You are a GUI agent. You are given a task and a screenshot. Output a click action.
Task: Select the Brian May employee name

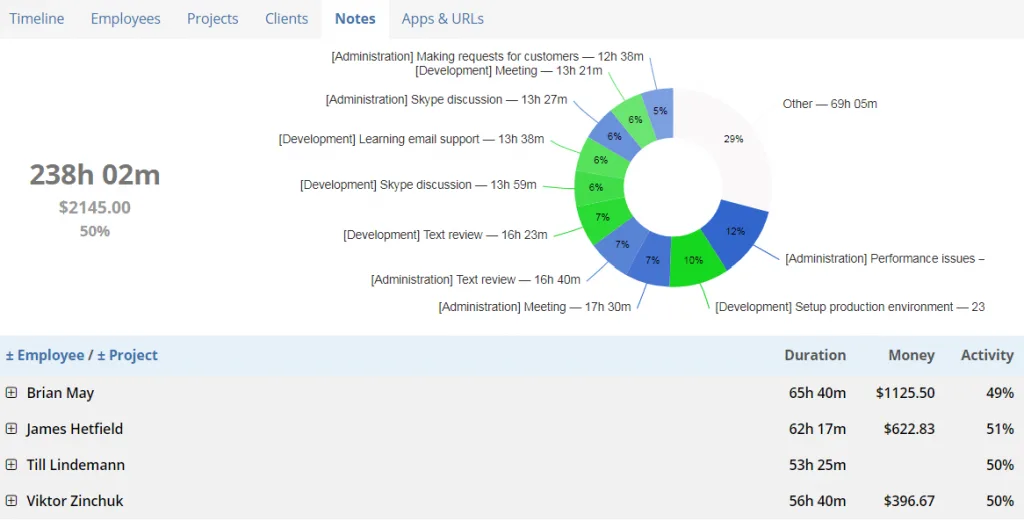click(x=60, y=393)
